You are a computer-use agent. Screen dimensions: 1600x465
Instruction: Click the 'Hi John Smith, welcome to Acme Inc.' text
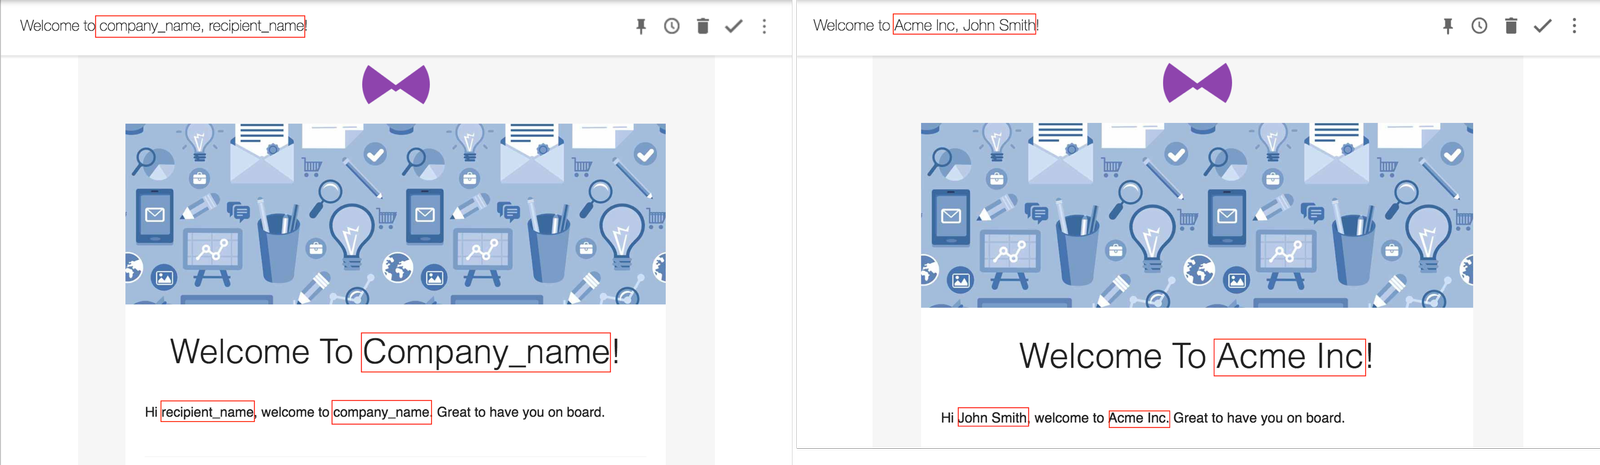point(1055,418)
